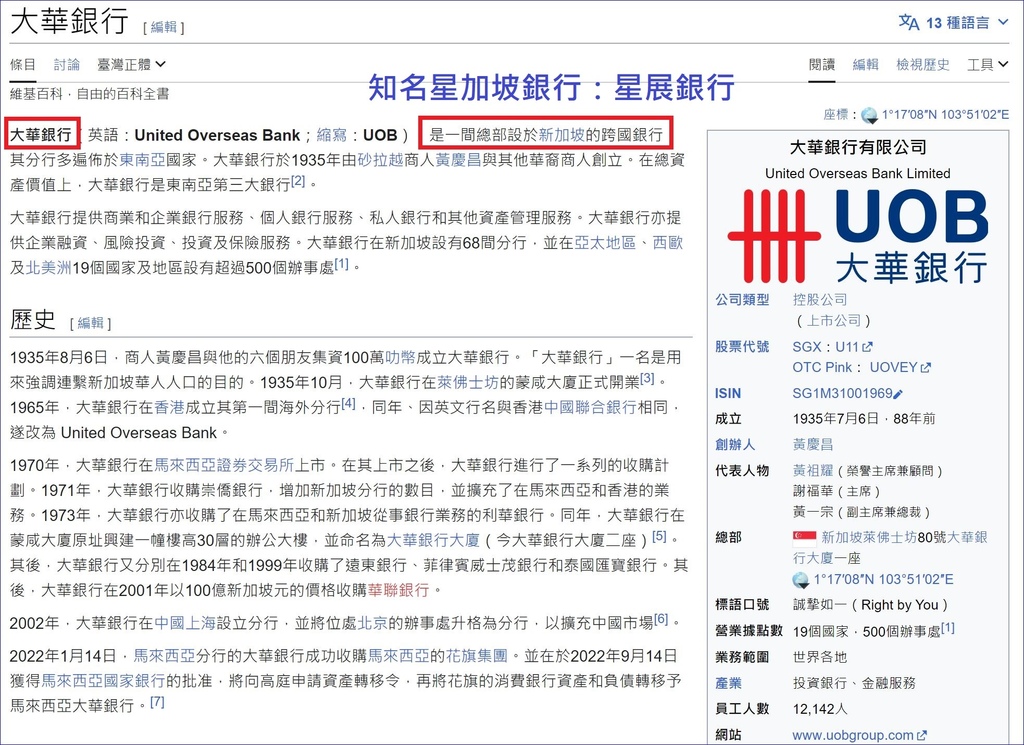The image size is (1024, 745).
Task: Open the 馬來西亞證券交易所 link
Action: 224,466
